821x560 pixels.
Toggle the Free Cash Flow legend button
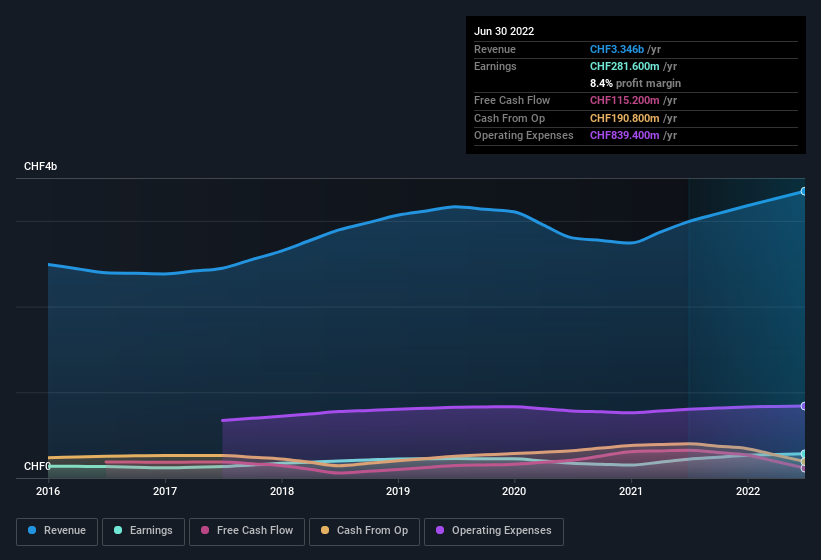(x=247, y=531)
